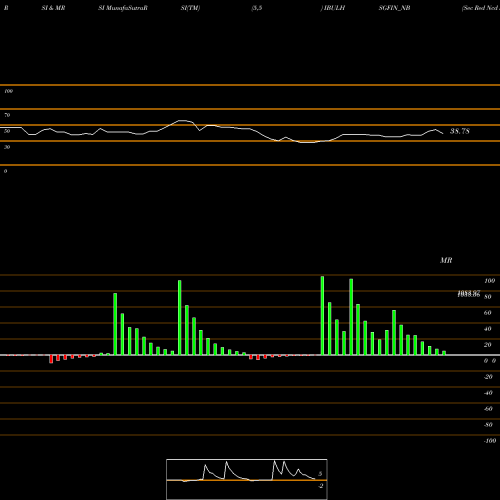Select the 'IBULH' header text
This screenshot has height=500, width=500.
pos(334,8)
